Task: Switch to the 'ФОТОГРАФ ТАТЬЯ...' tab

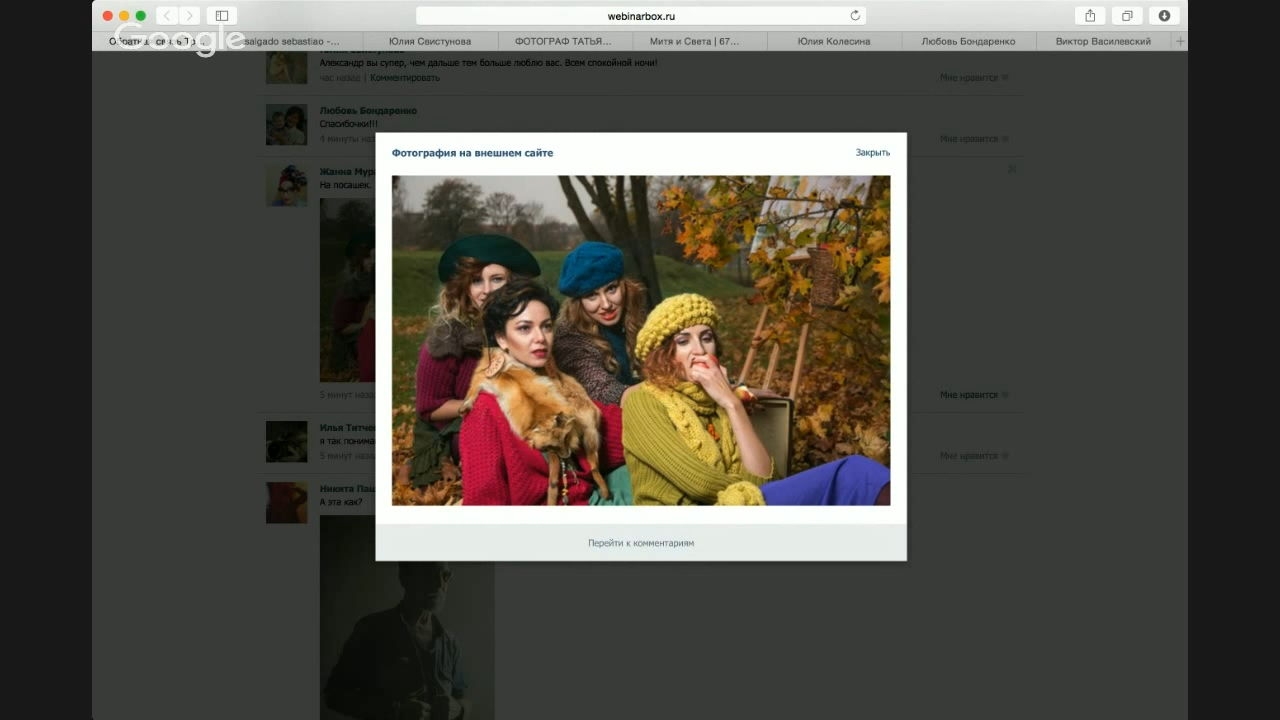Action: 565,41
